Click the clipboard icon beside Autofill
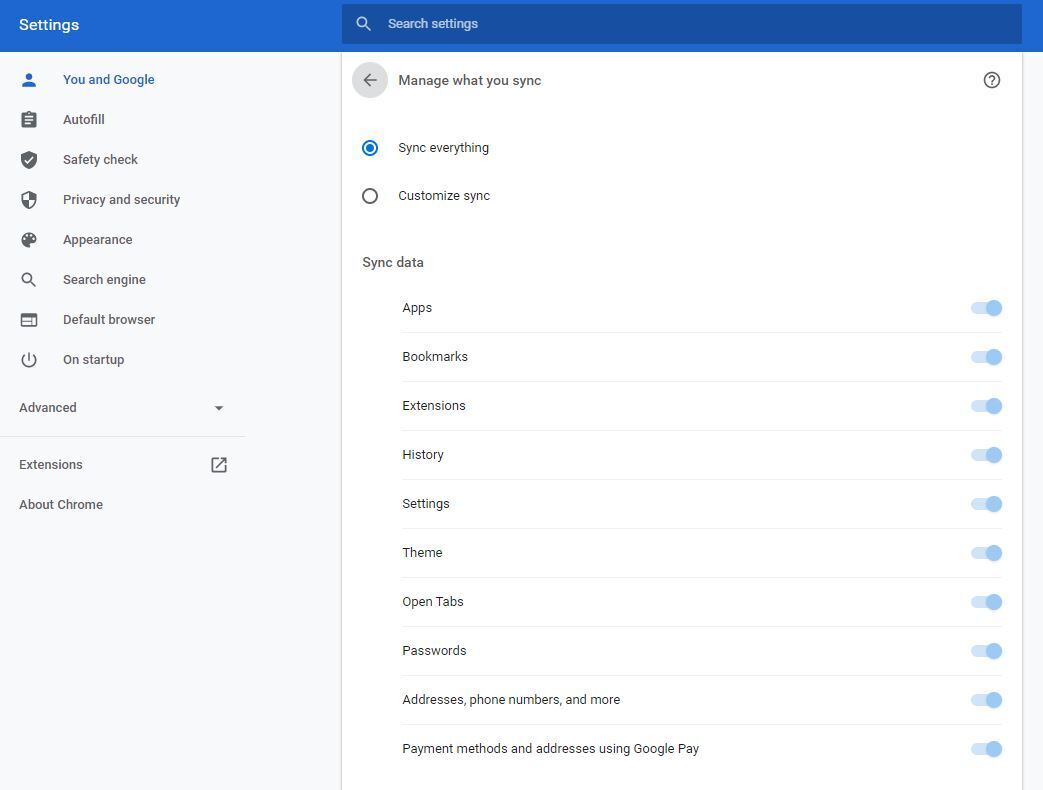Image resolution: width=1043 pixels, height=790 pixels. click(29, 120)
